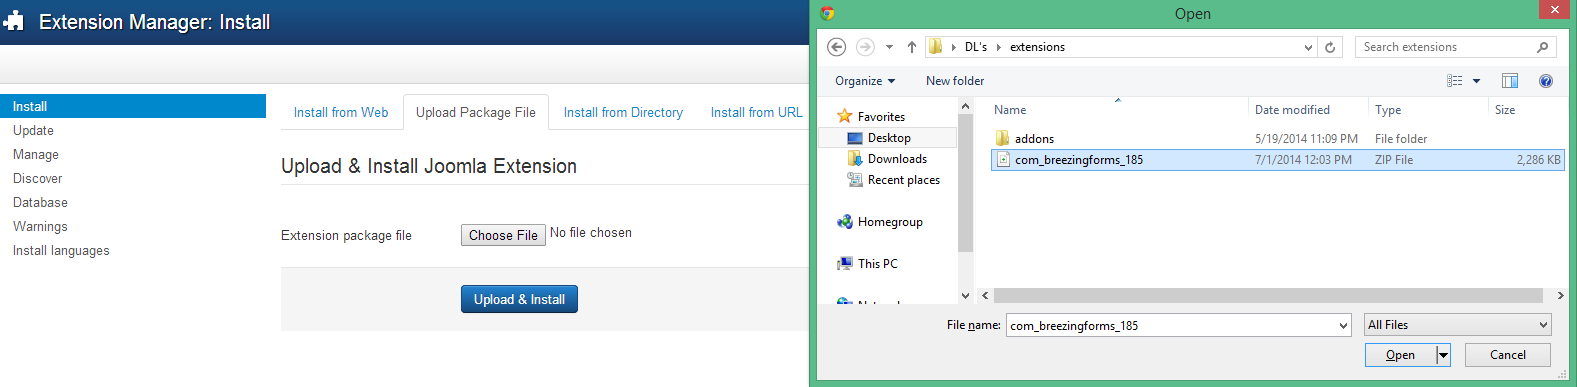Click into the File name text field

pos(1171,325)
